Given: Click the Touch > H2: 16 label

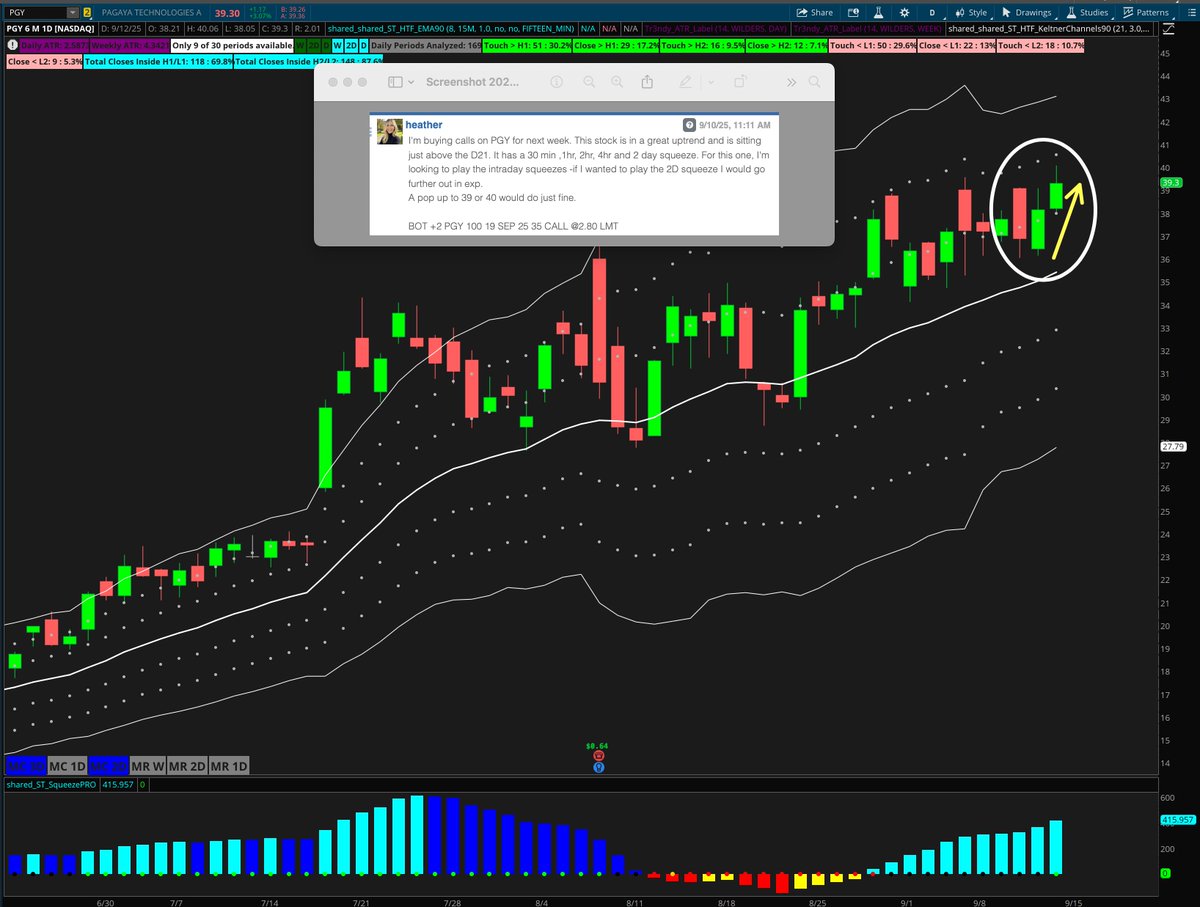Looking at the screenshot, I should coord(700,46).
